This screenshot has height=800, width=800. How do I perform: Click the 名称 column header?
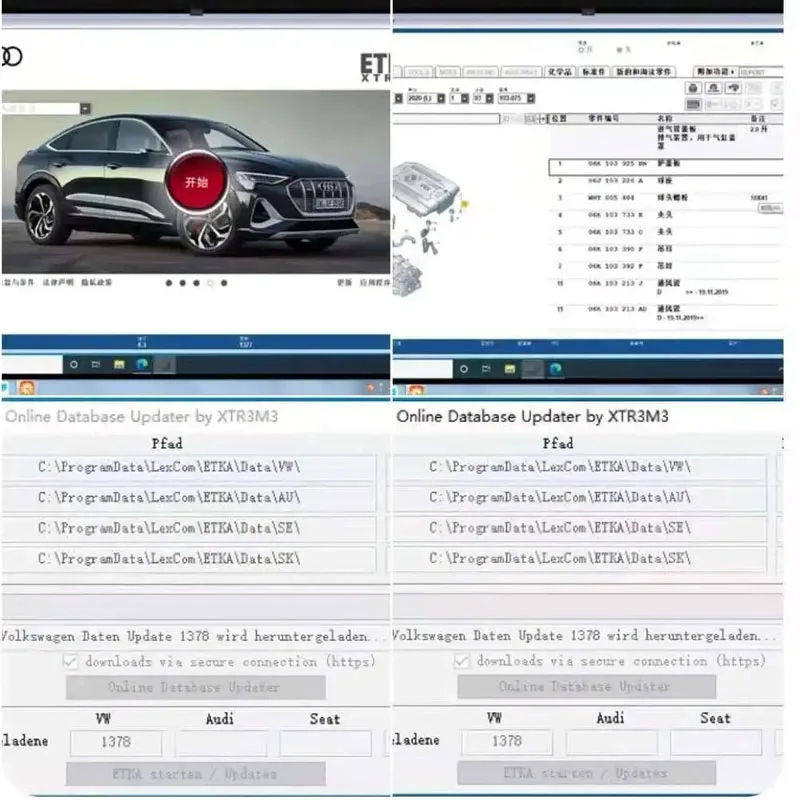[665, 118]
